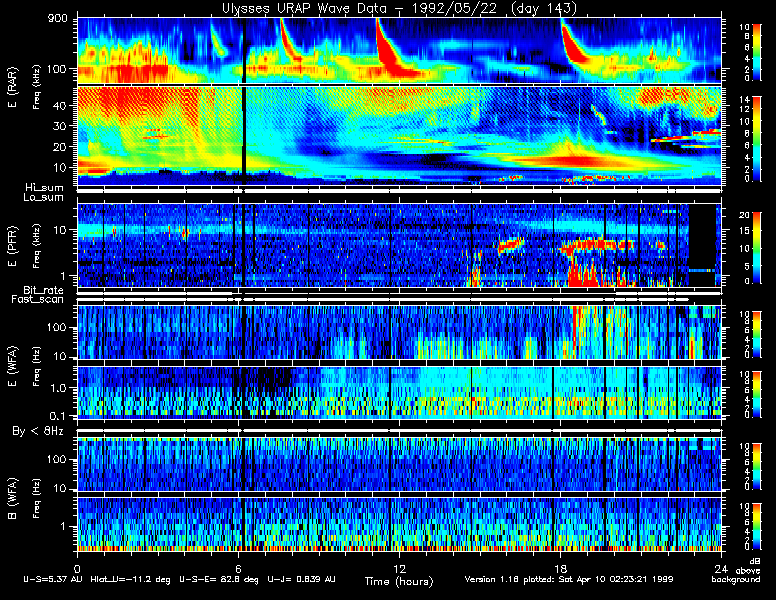
Task: Select the 'Bit_rate' status label
Action: (x=44, y=290)
